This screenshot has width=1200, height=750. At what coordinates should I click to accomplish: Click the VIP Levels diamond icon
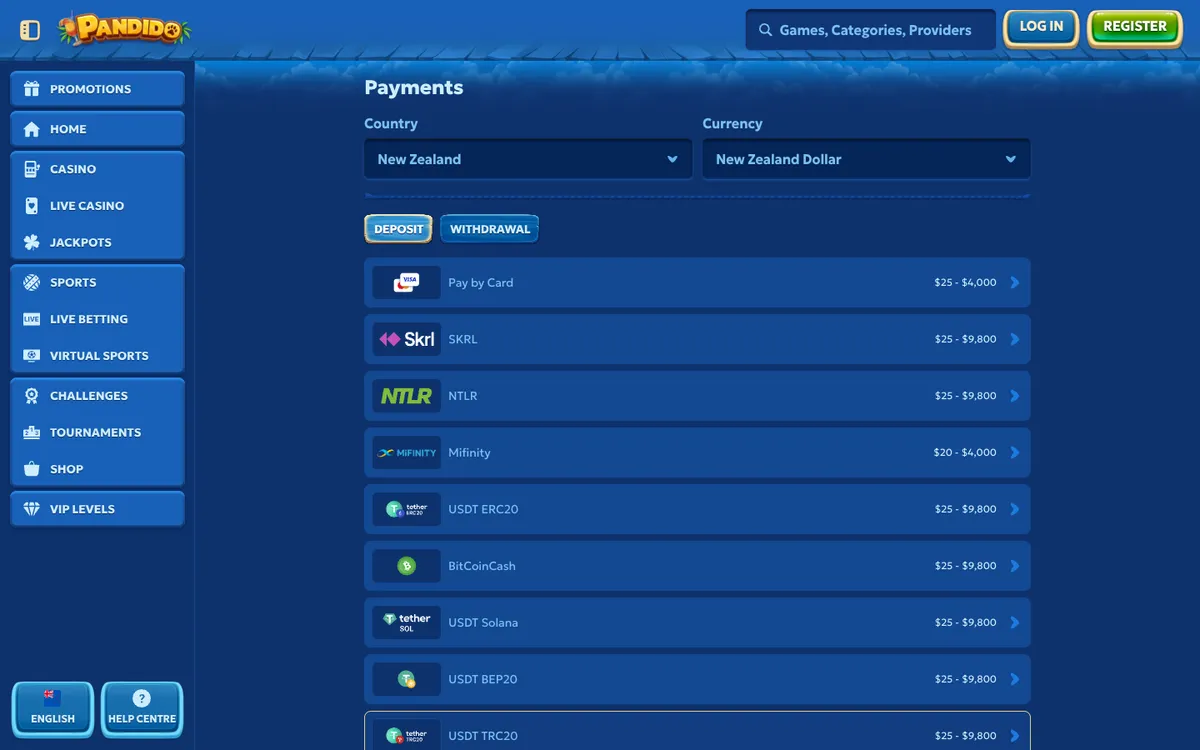31,509
